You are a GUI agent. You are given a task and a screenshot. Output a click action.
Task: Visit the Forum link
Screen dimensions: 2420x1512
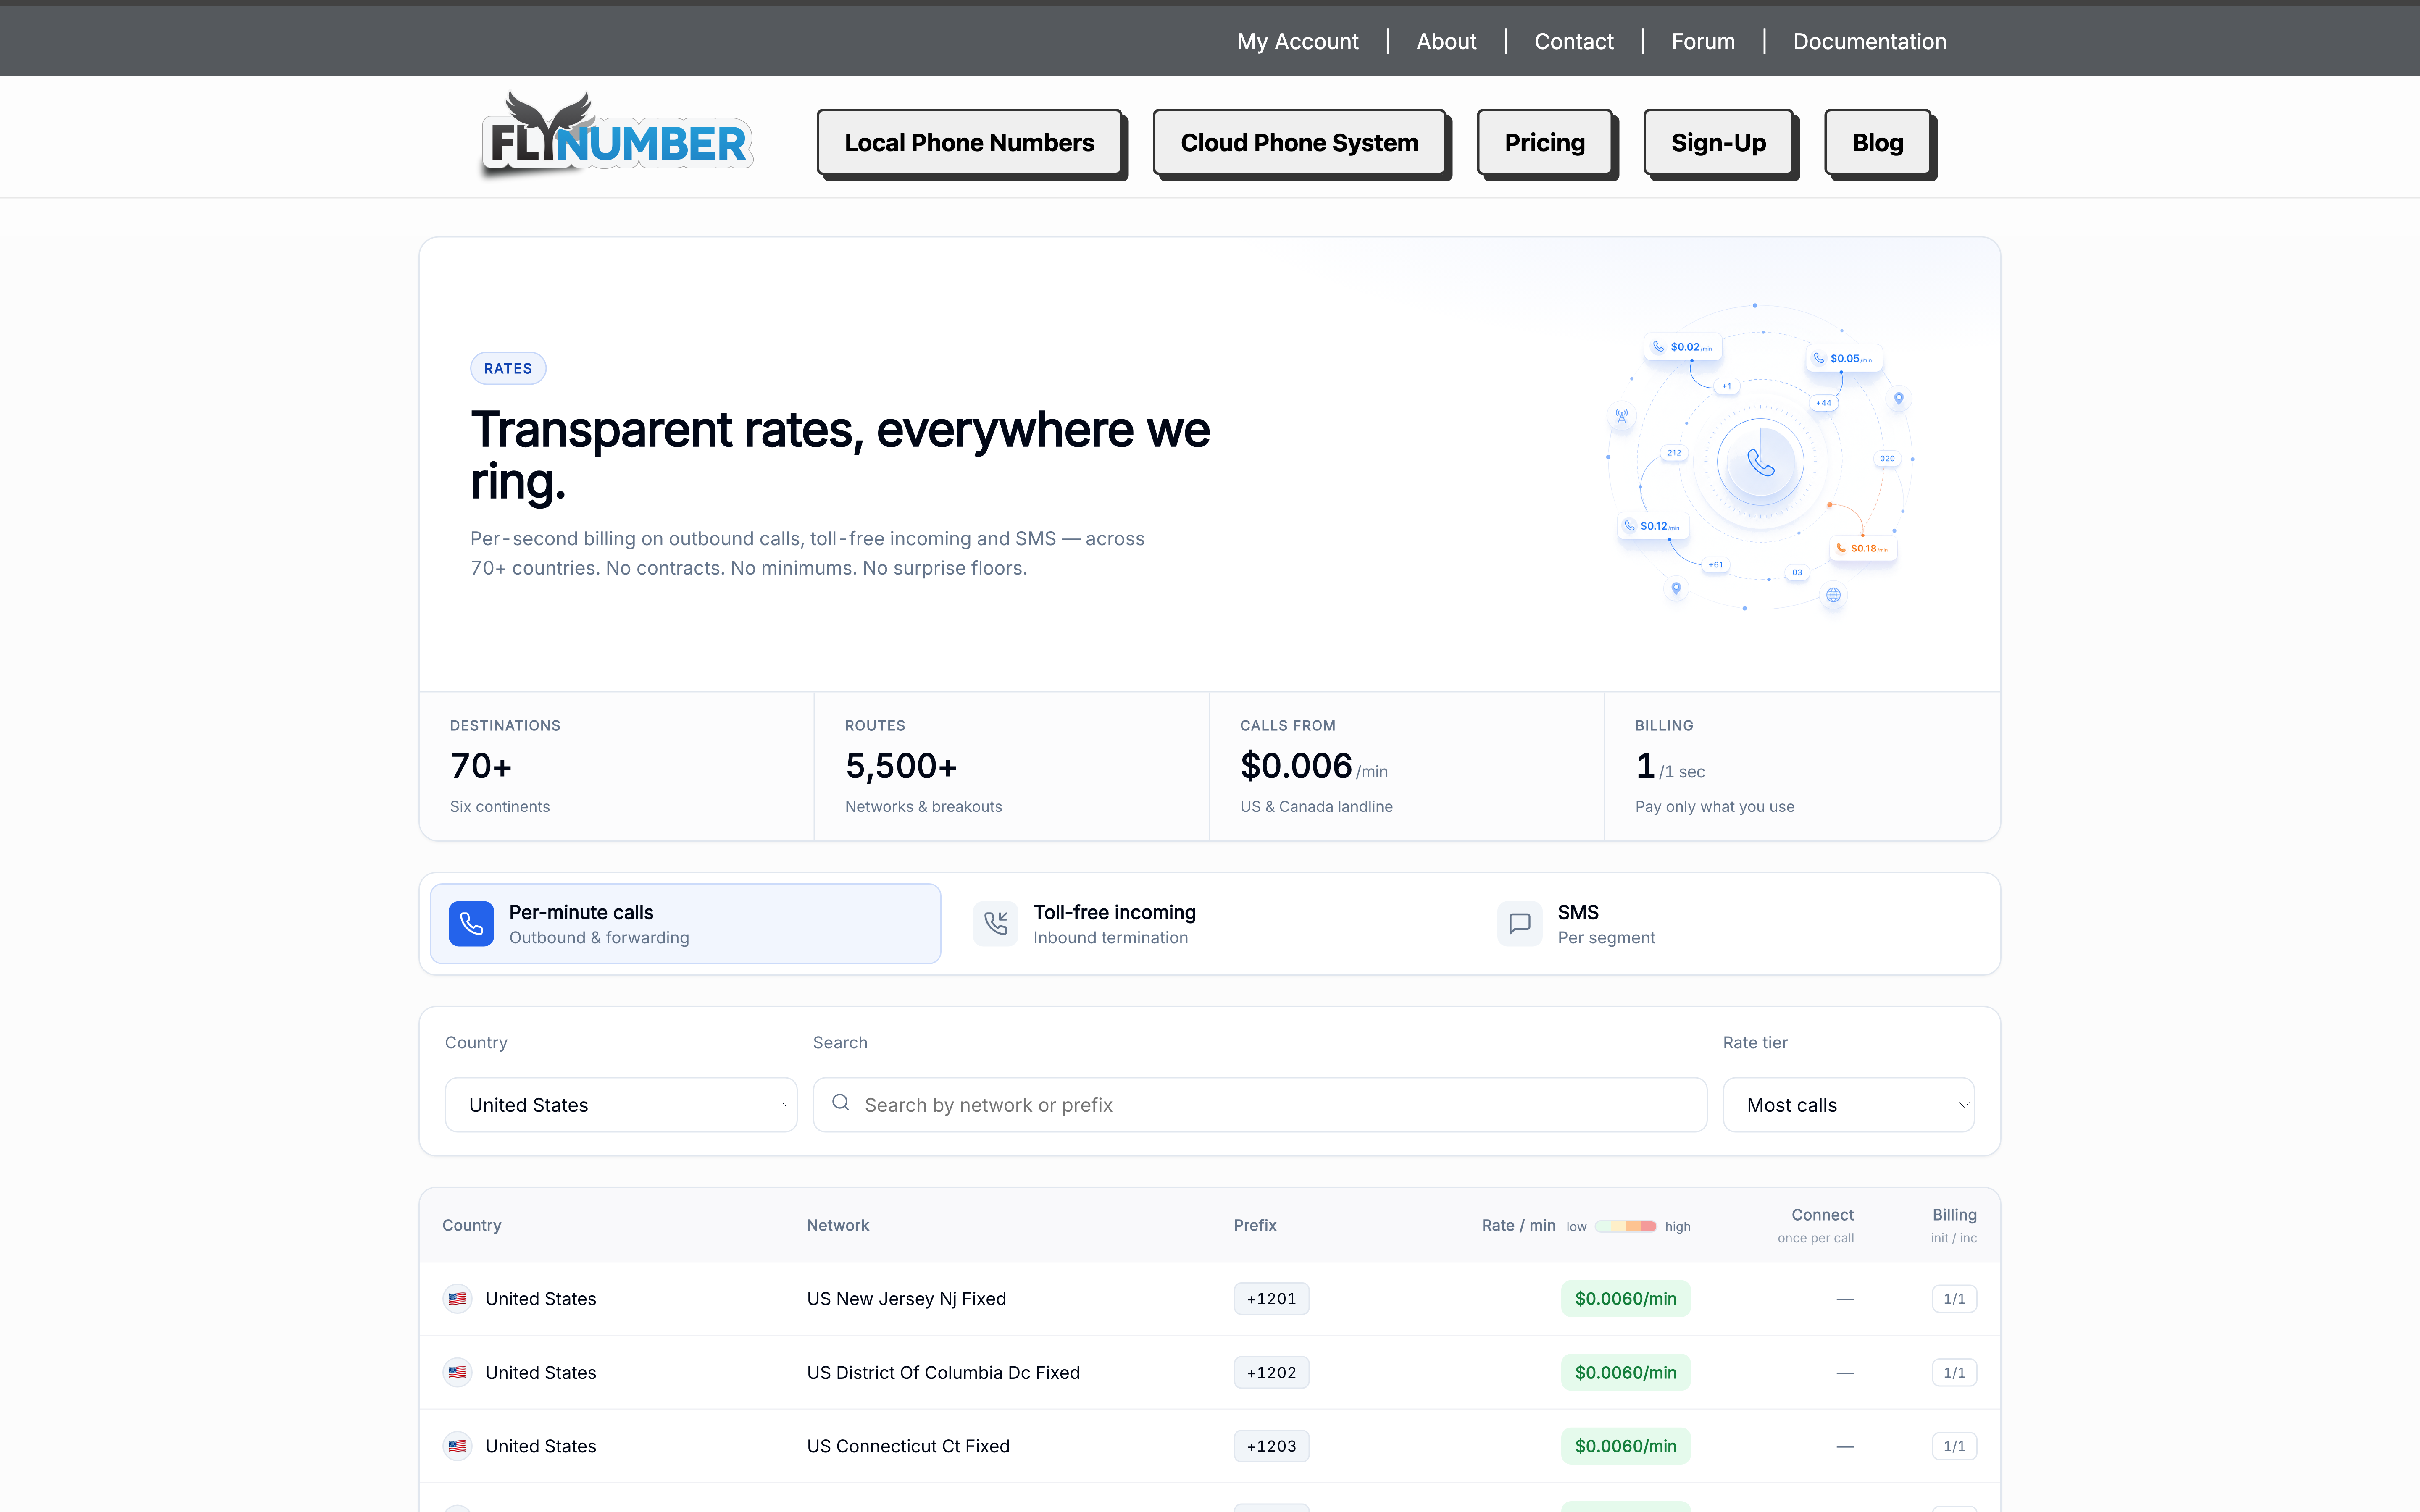point(1703,41)
